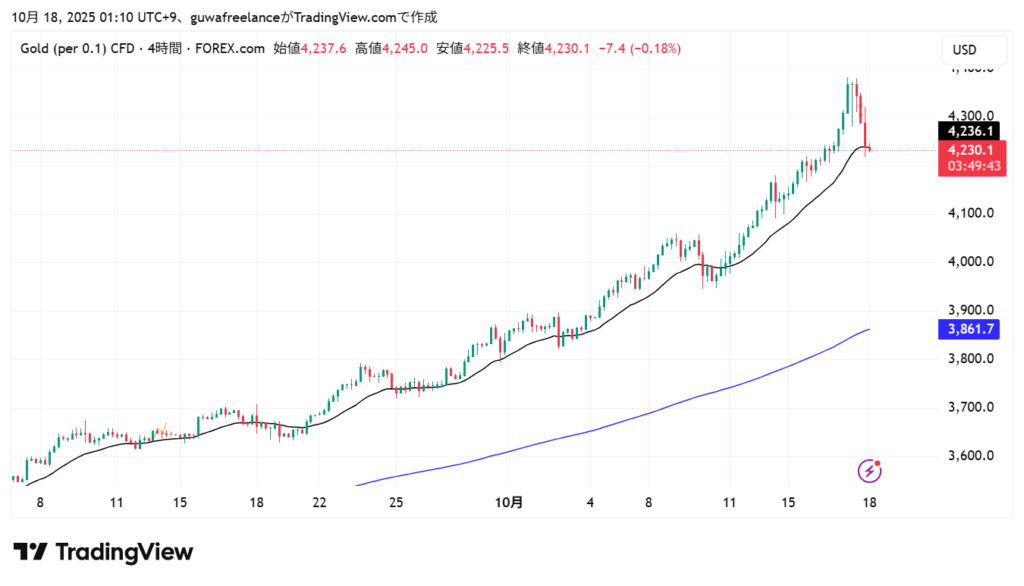The image size is (1024, 586).
Task: Click the 10月 marker on the time axis
Action: click(509, 503)
